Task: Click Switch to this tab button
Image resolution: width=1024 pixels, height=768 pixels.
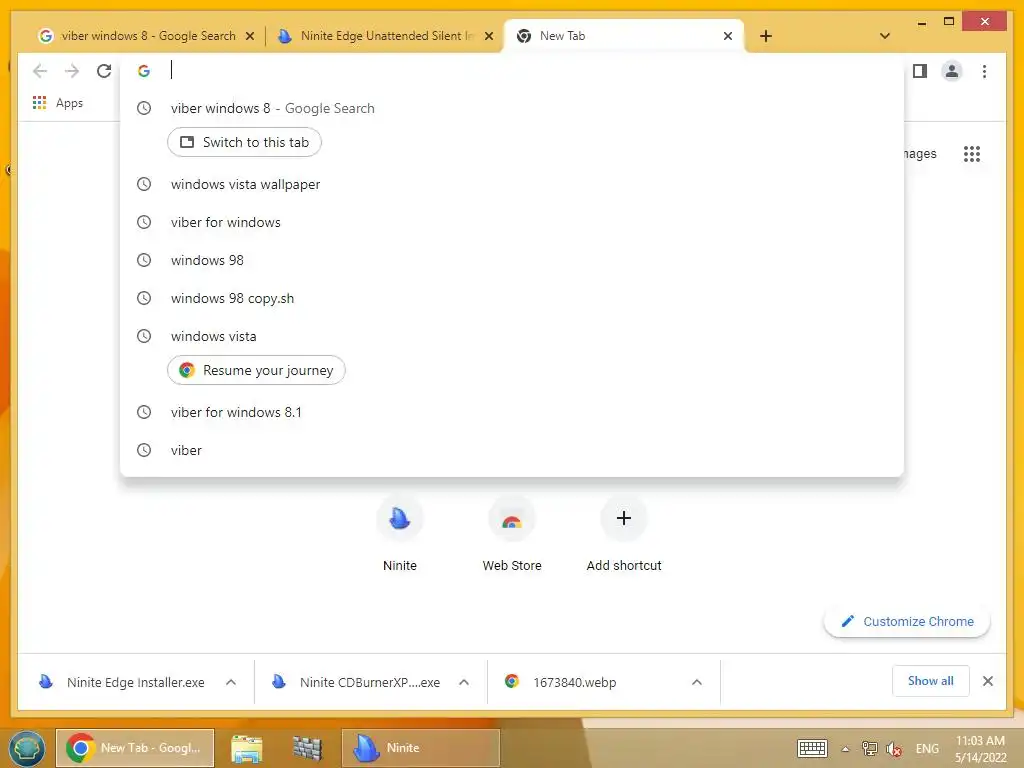Action: coord(244,142)
